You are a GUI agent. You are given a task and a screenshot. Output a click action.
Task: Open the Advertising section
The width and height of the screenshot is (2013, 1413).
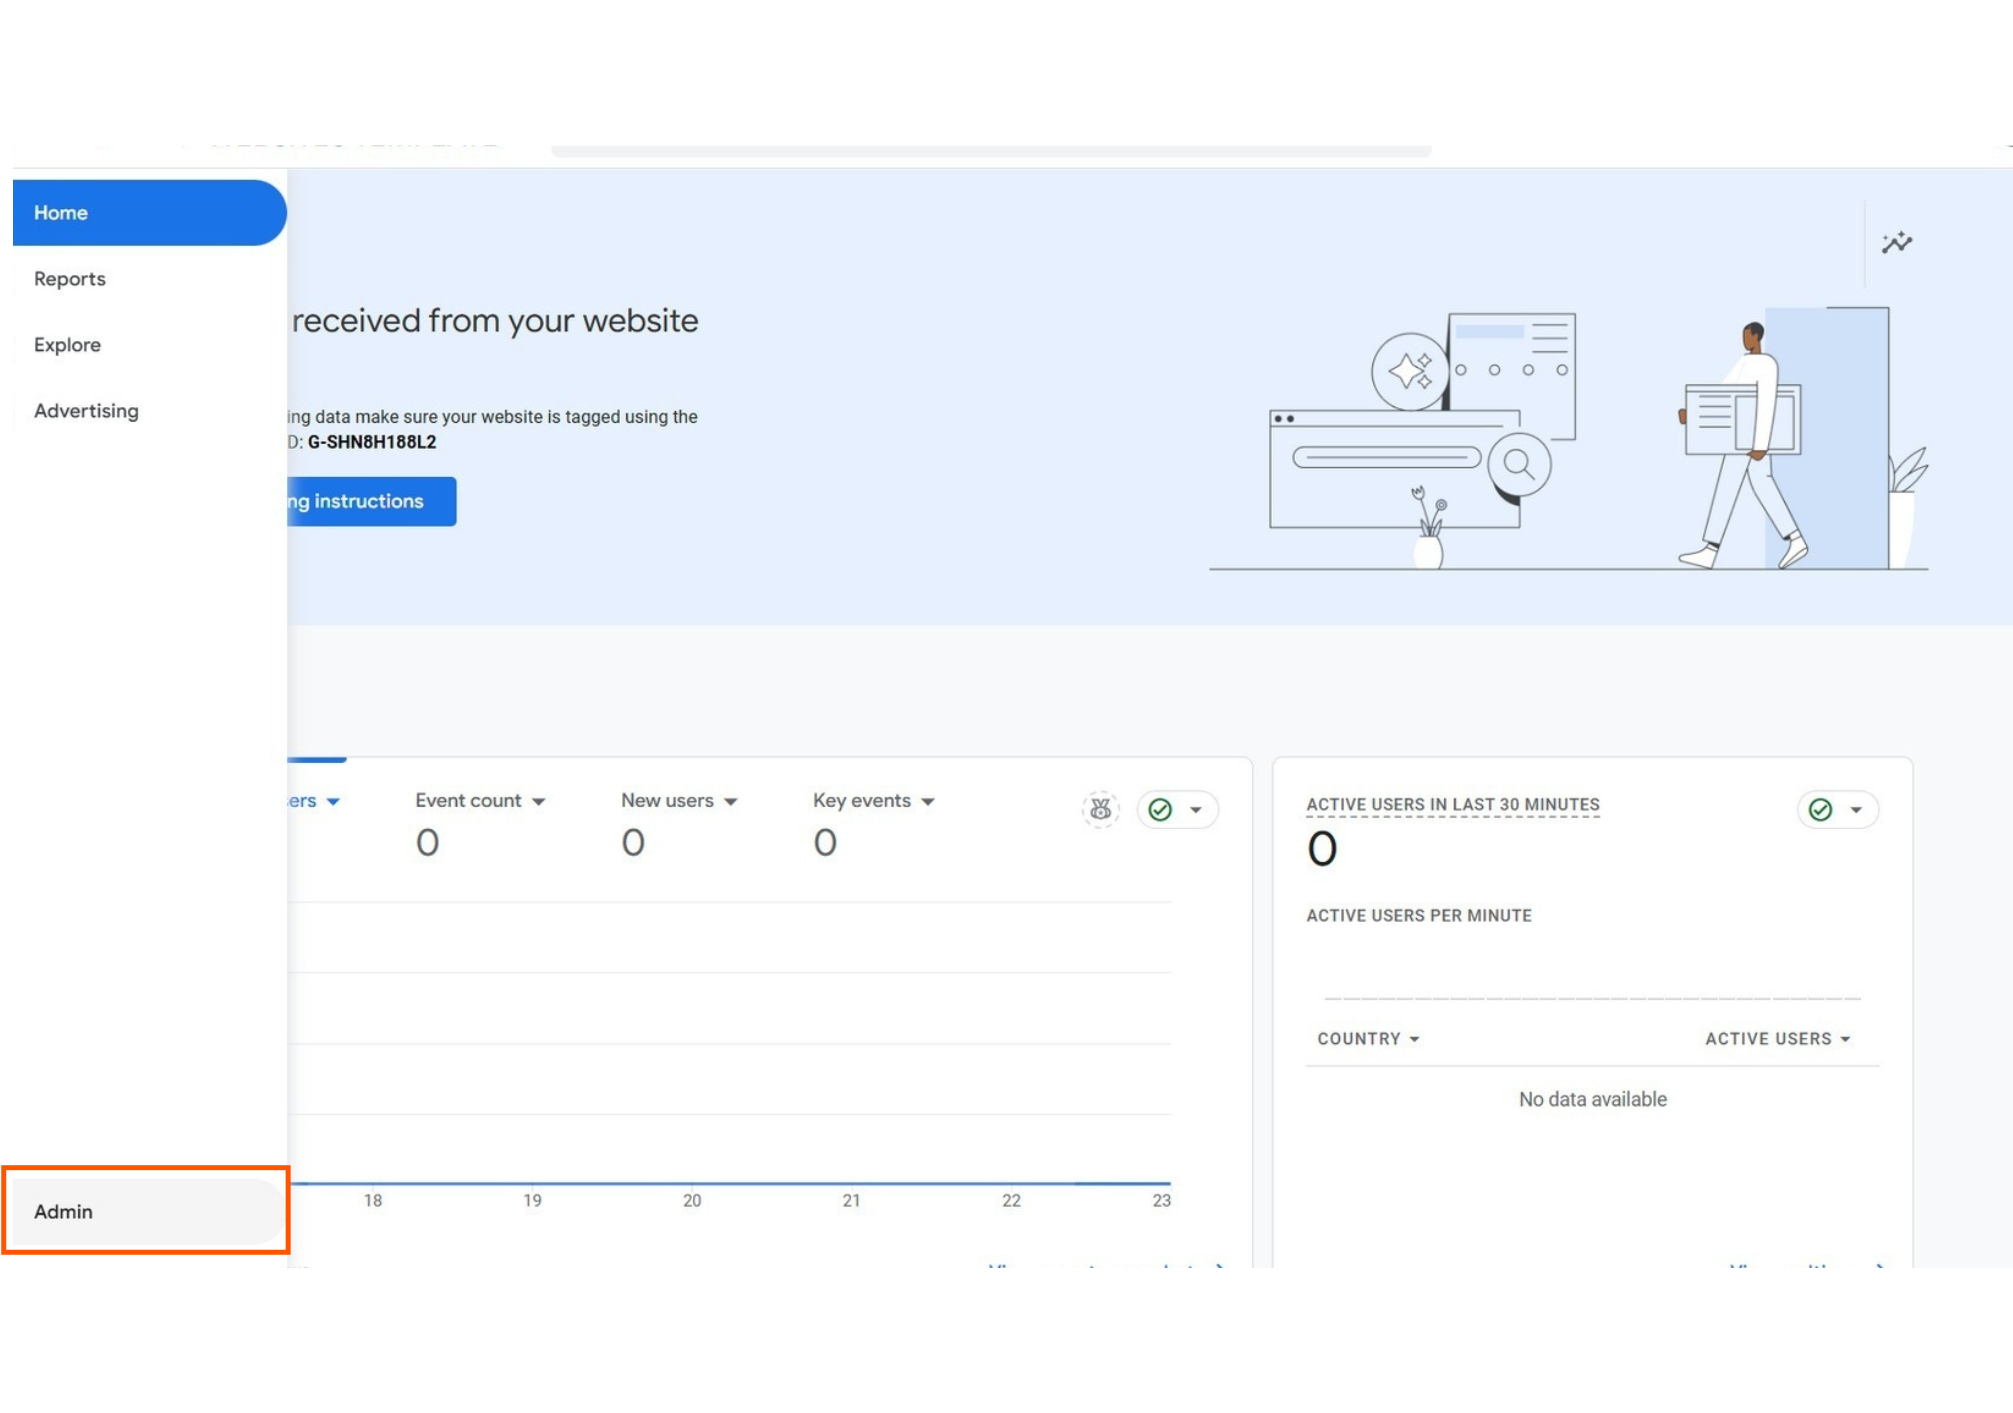point(86,411)
